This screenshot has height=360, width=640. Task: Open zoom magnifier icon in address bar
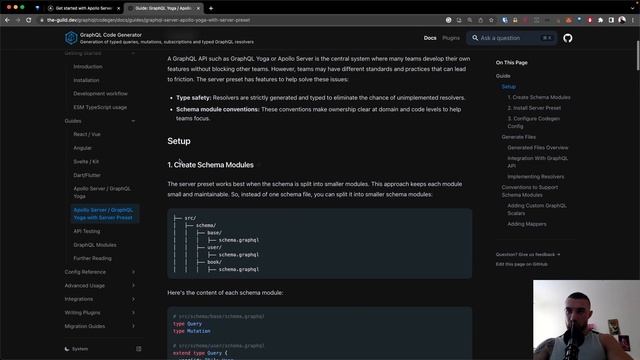point(470,20)
